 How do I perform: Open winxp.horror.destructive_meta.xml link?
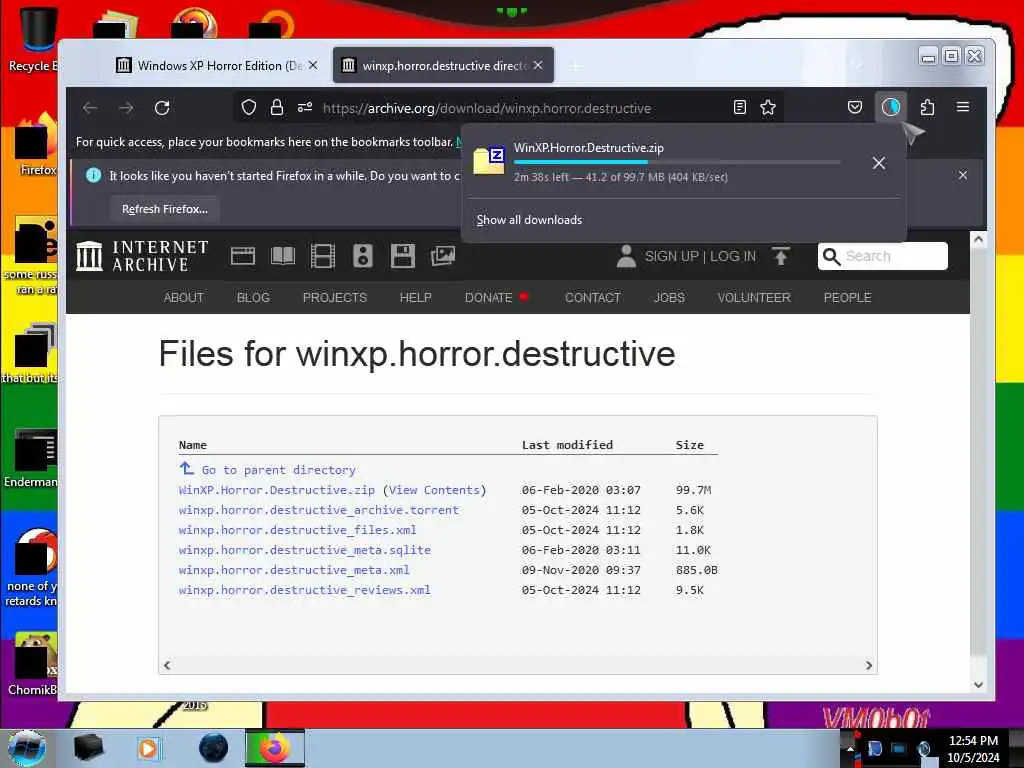click(294, 570)
